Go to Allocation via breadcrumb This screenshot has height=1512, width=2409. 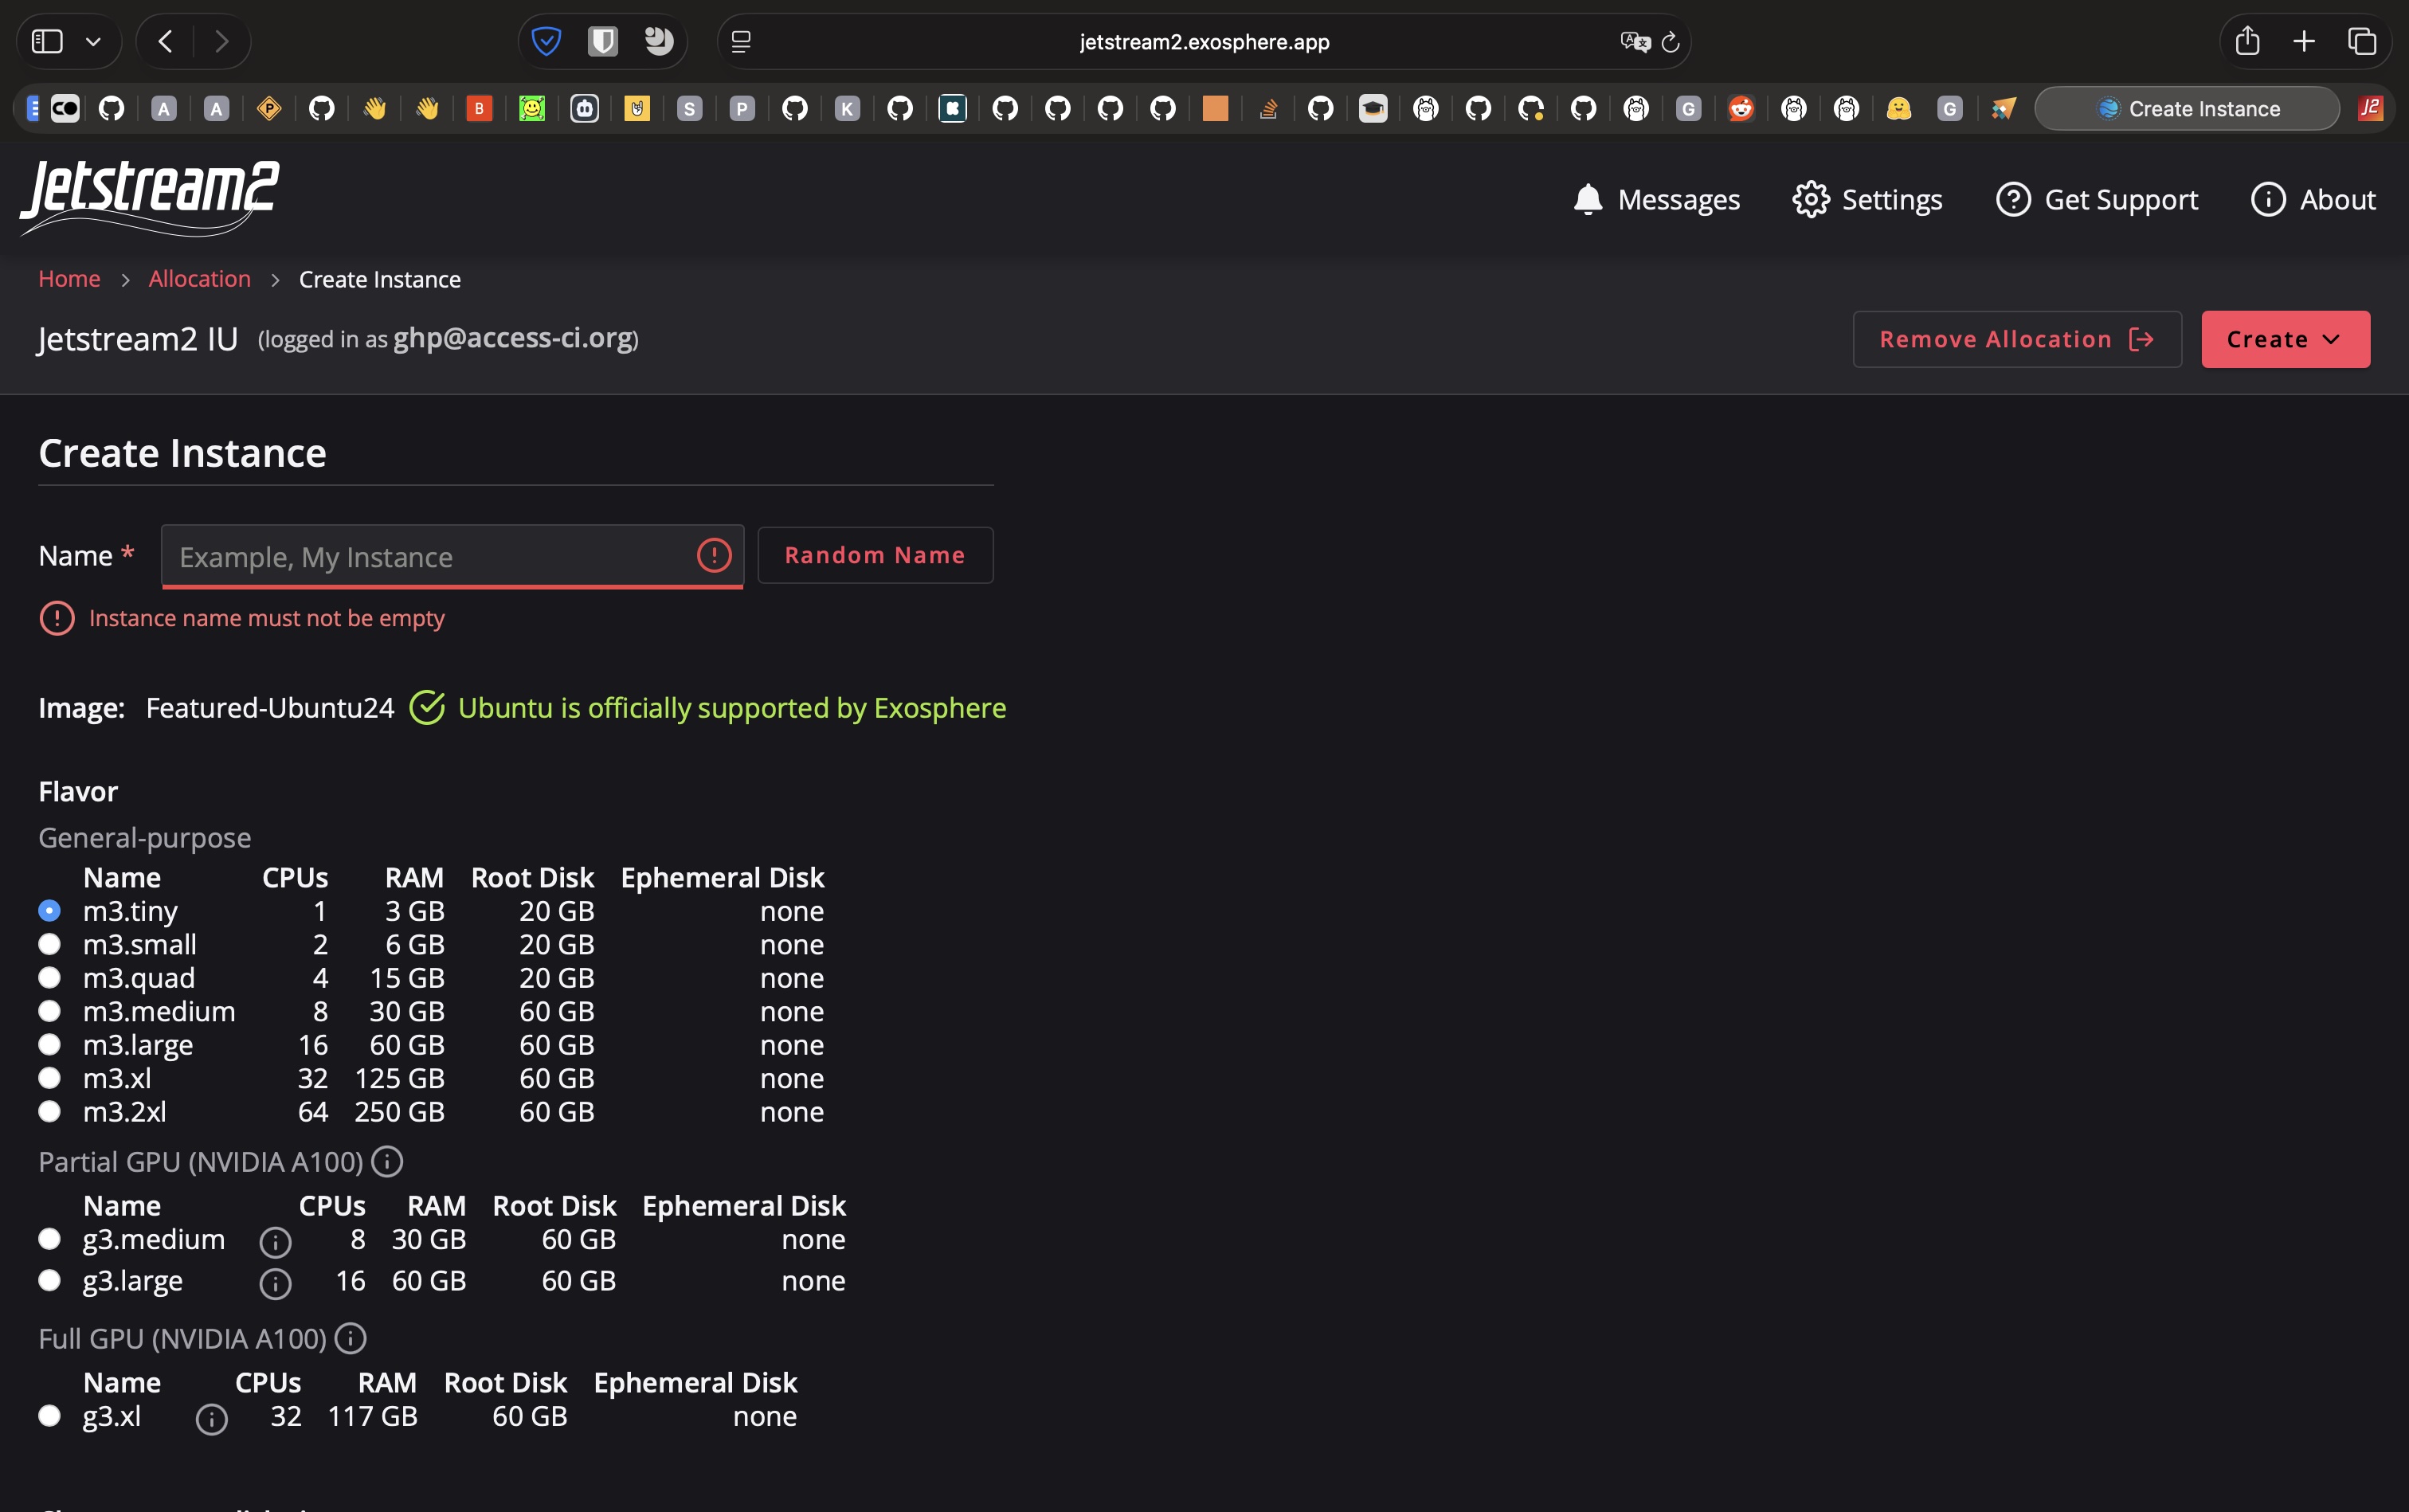tap(200, 279)
